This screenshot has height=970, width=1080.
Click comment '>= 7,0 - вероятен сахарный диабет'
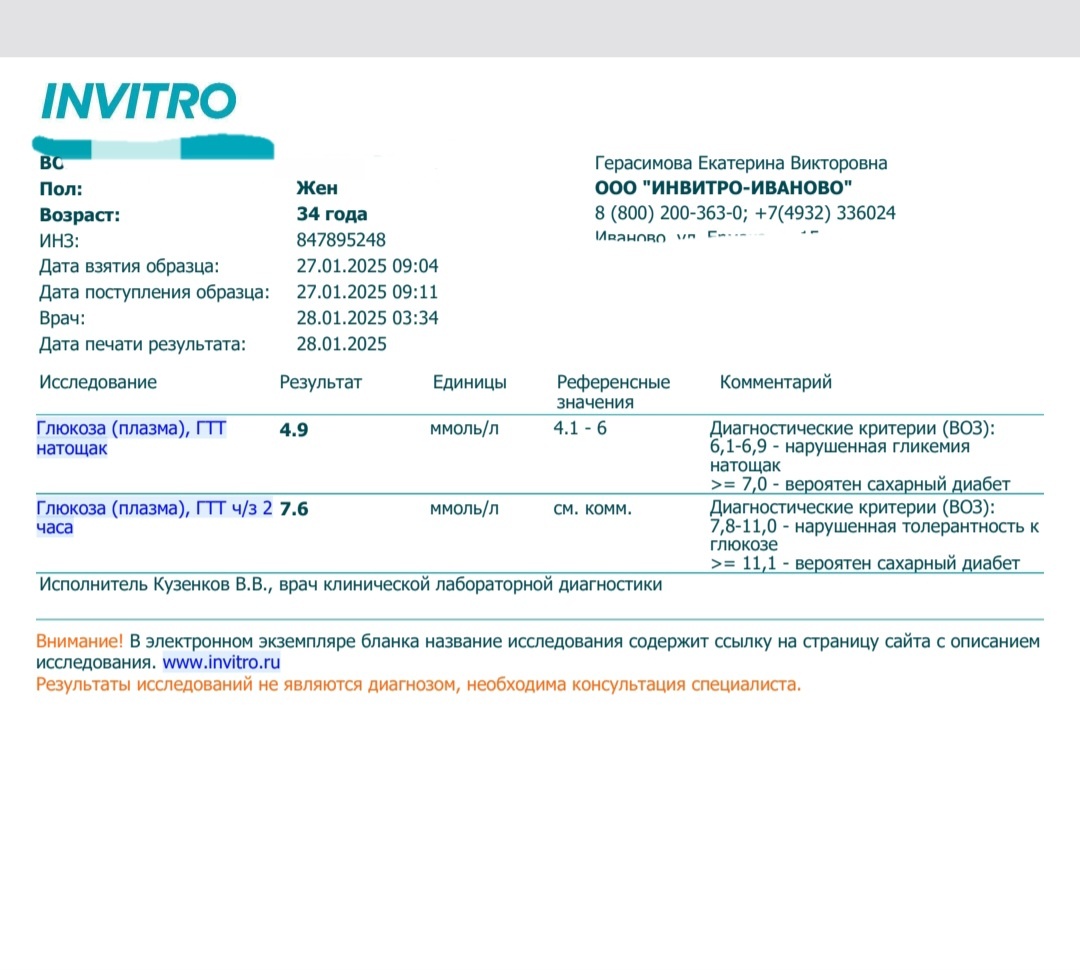pyautogui.click(x=860, y=484)
